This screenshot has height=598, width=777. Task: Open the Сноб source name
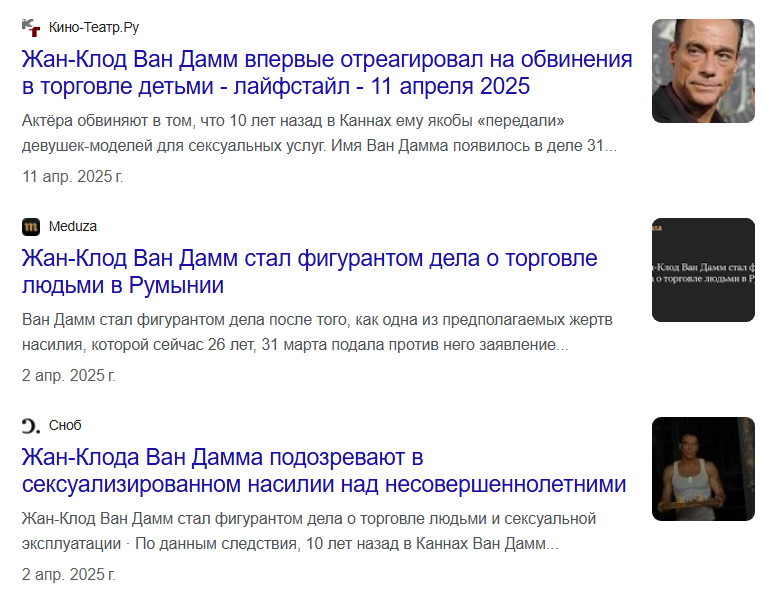pos(65,426)
